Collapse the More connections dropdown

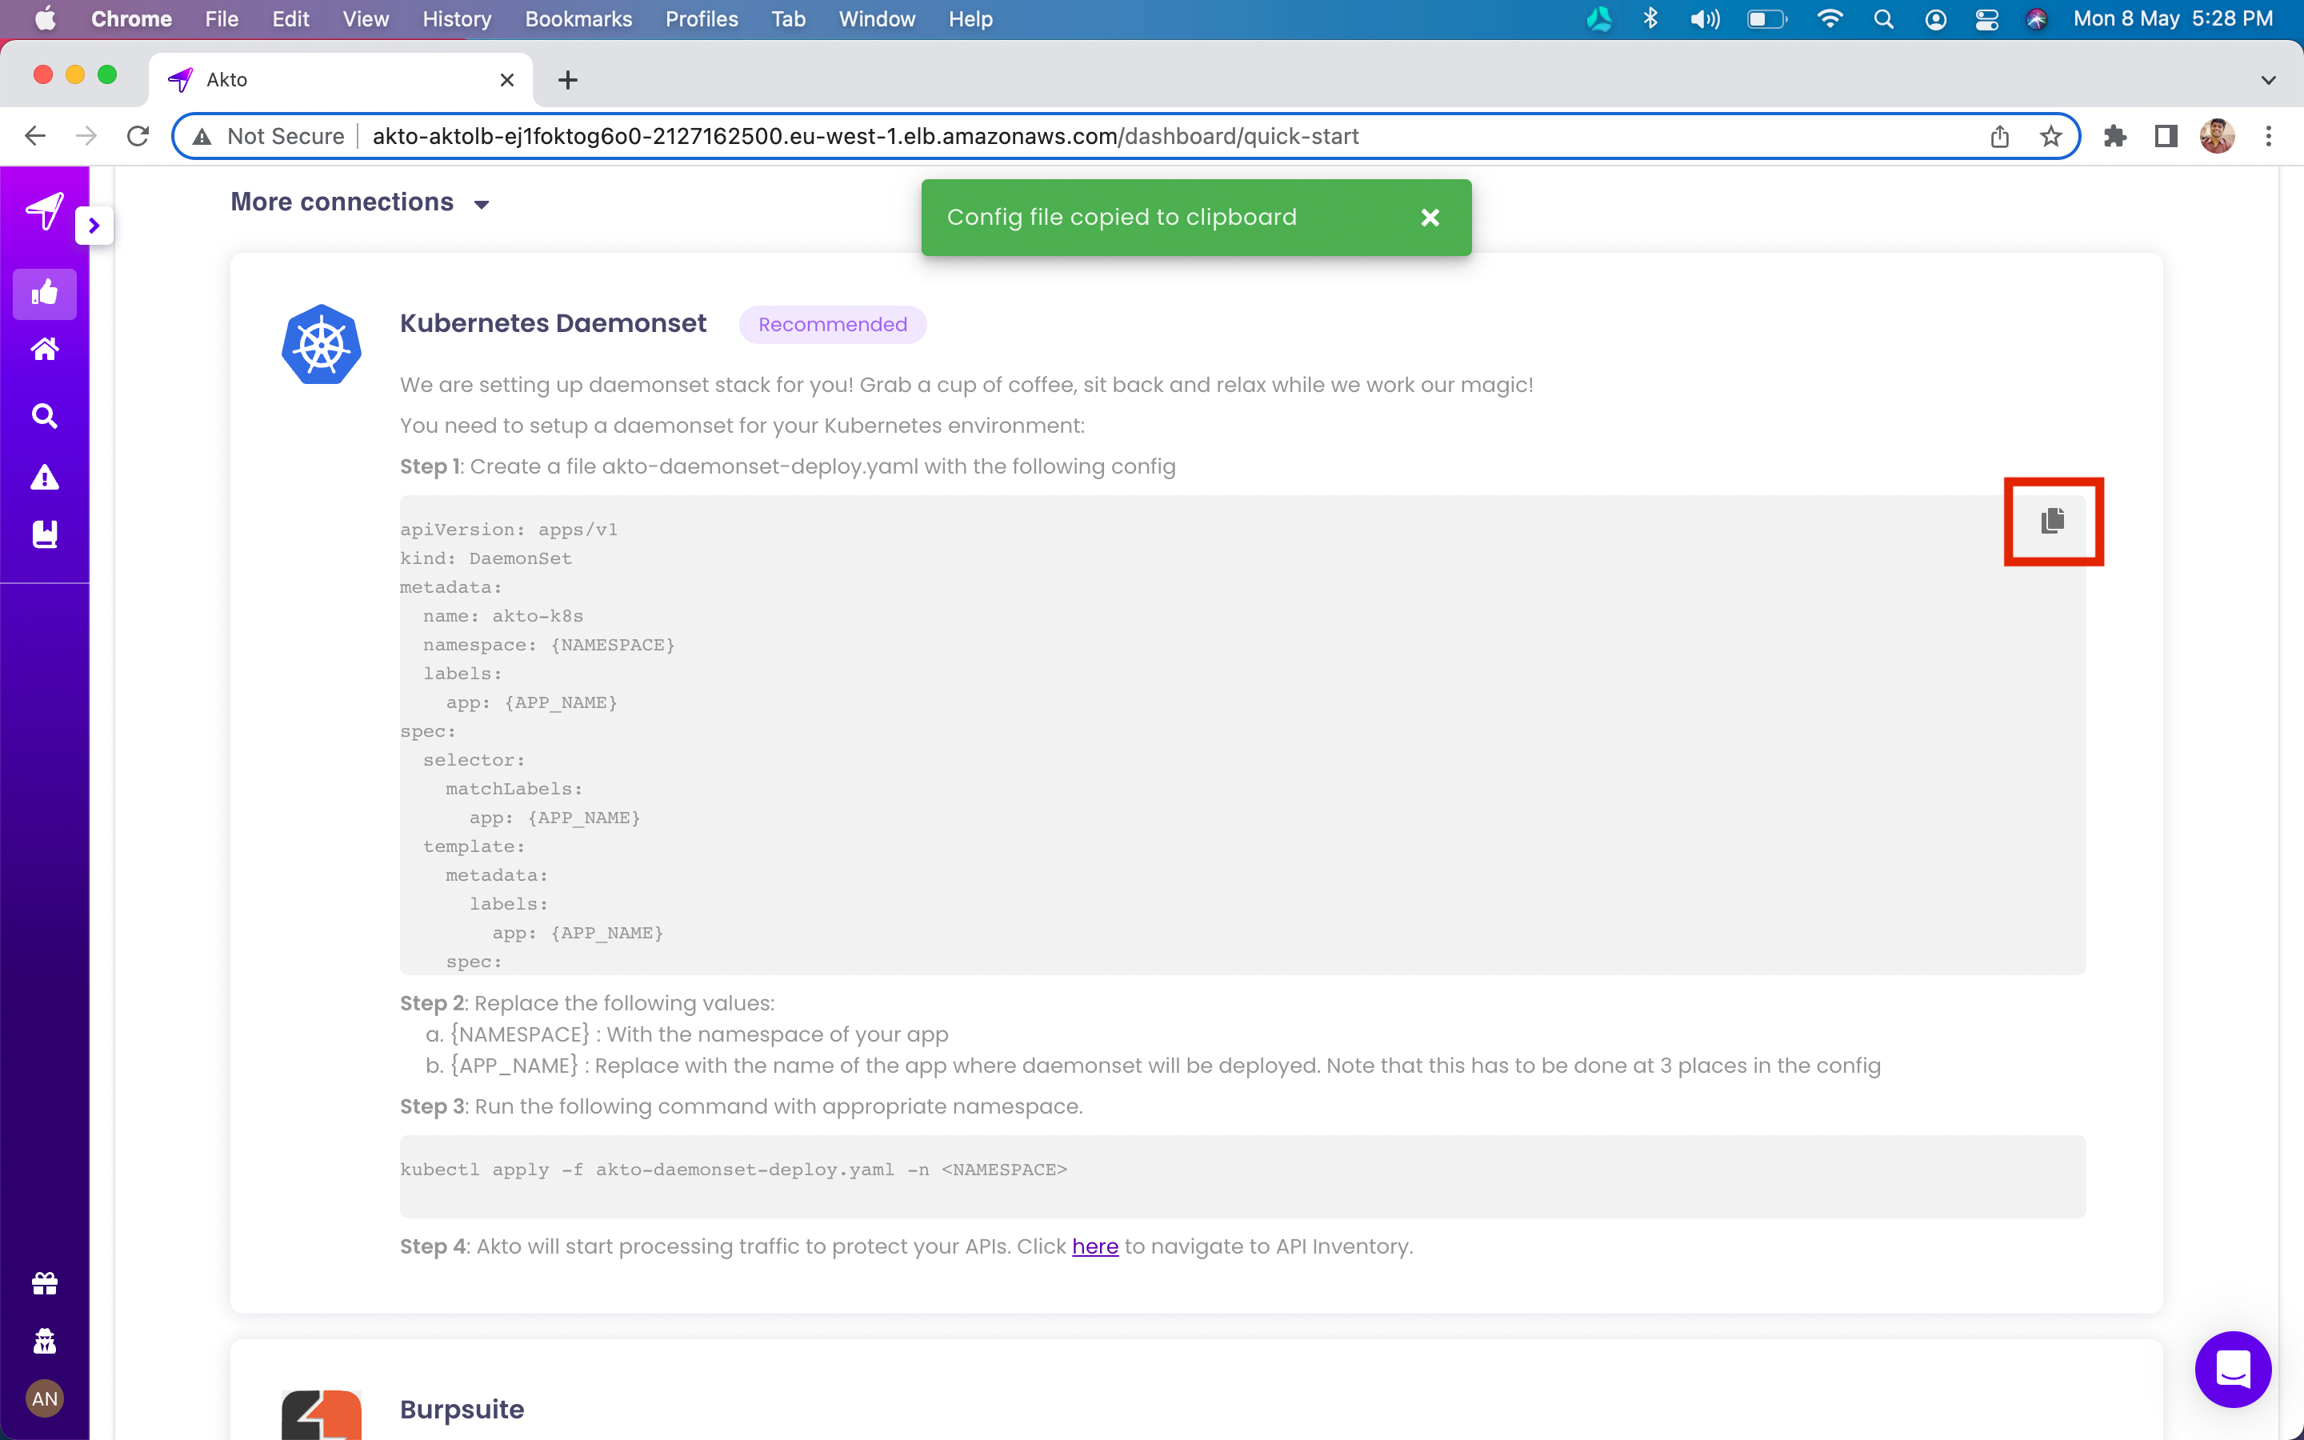click(x=481, y=204)
